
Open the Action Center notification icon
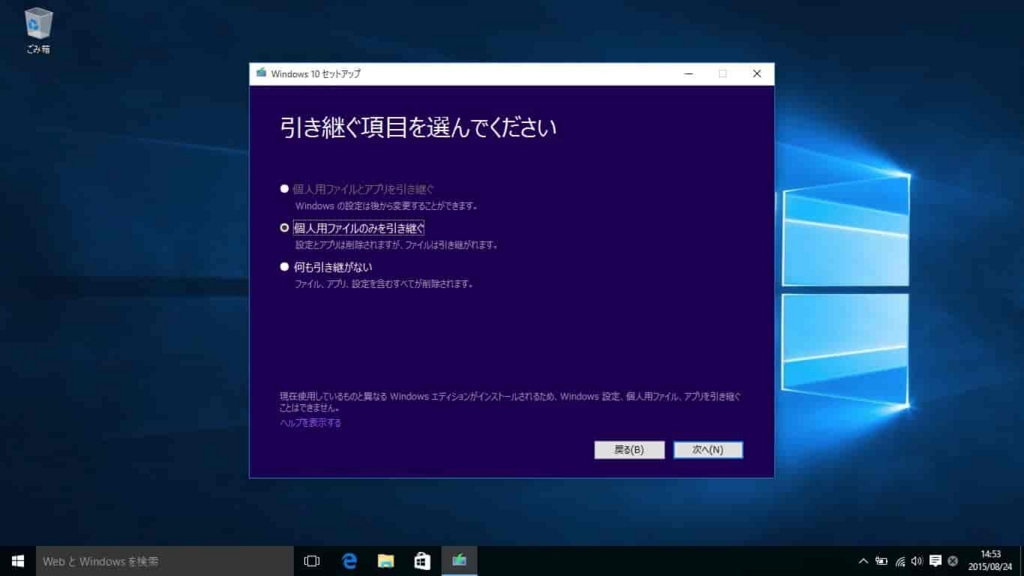(x=935, y=561)
